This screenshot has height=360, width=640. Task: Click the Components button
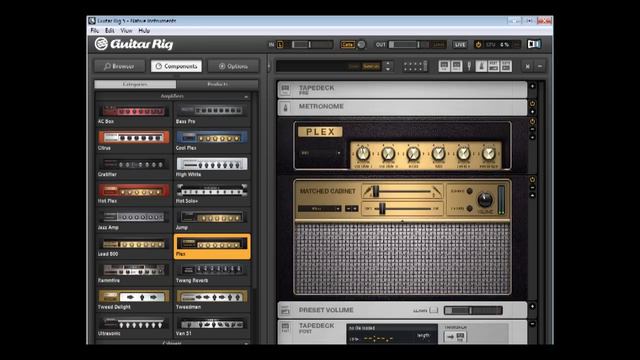176,66
